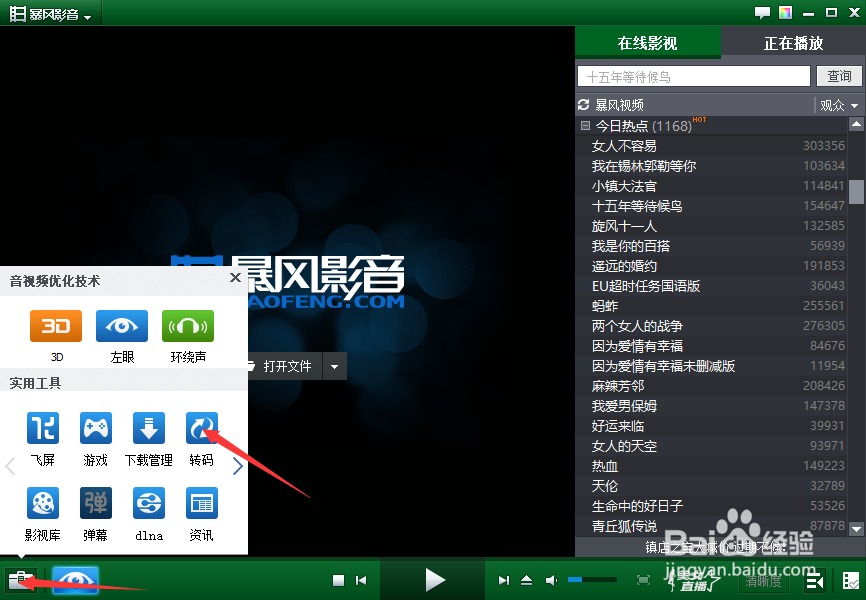
Task: Select 女人的天空 from the list
Action: [711, 445]
